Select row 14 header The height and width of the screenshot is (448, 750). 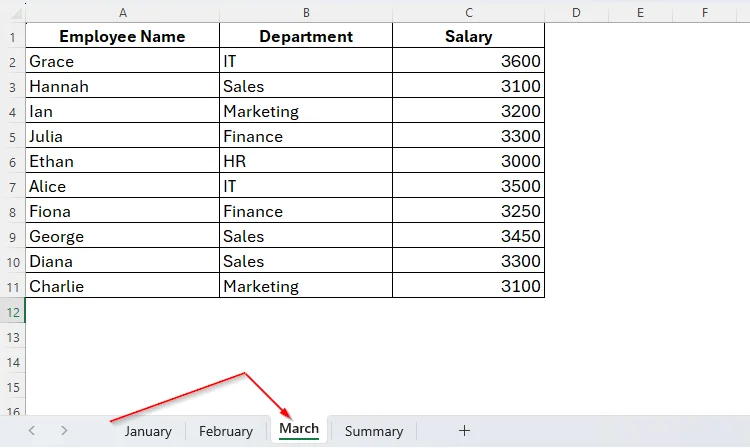coord(12,362)
